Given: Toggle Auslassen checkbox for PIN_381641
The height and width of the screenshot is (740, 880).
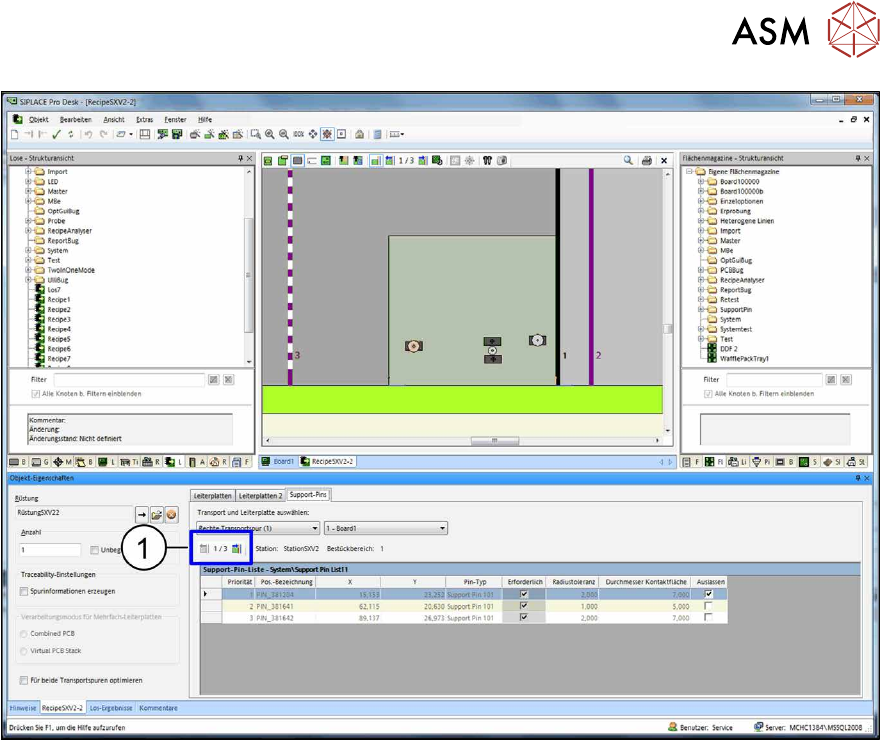Looking at the screenshot, I should [x=709, y=606].
